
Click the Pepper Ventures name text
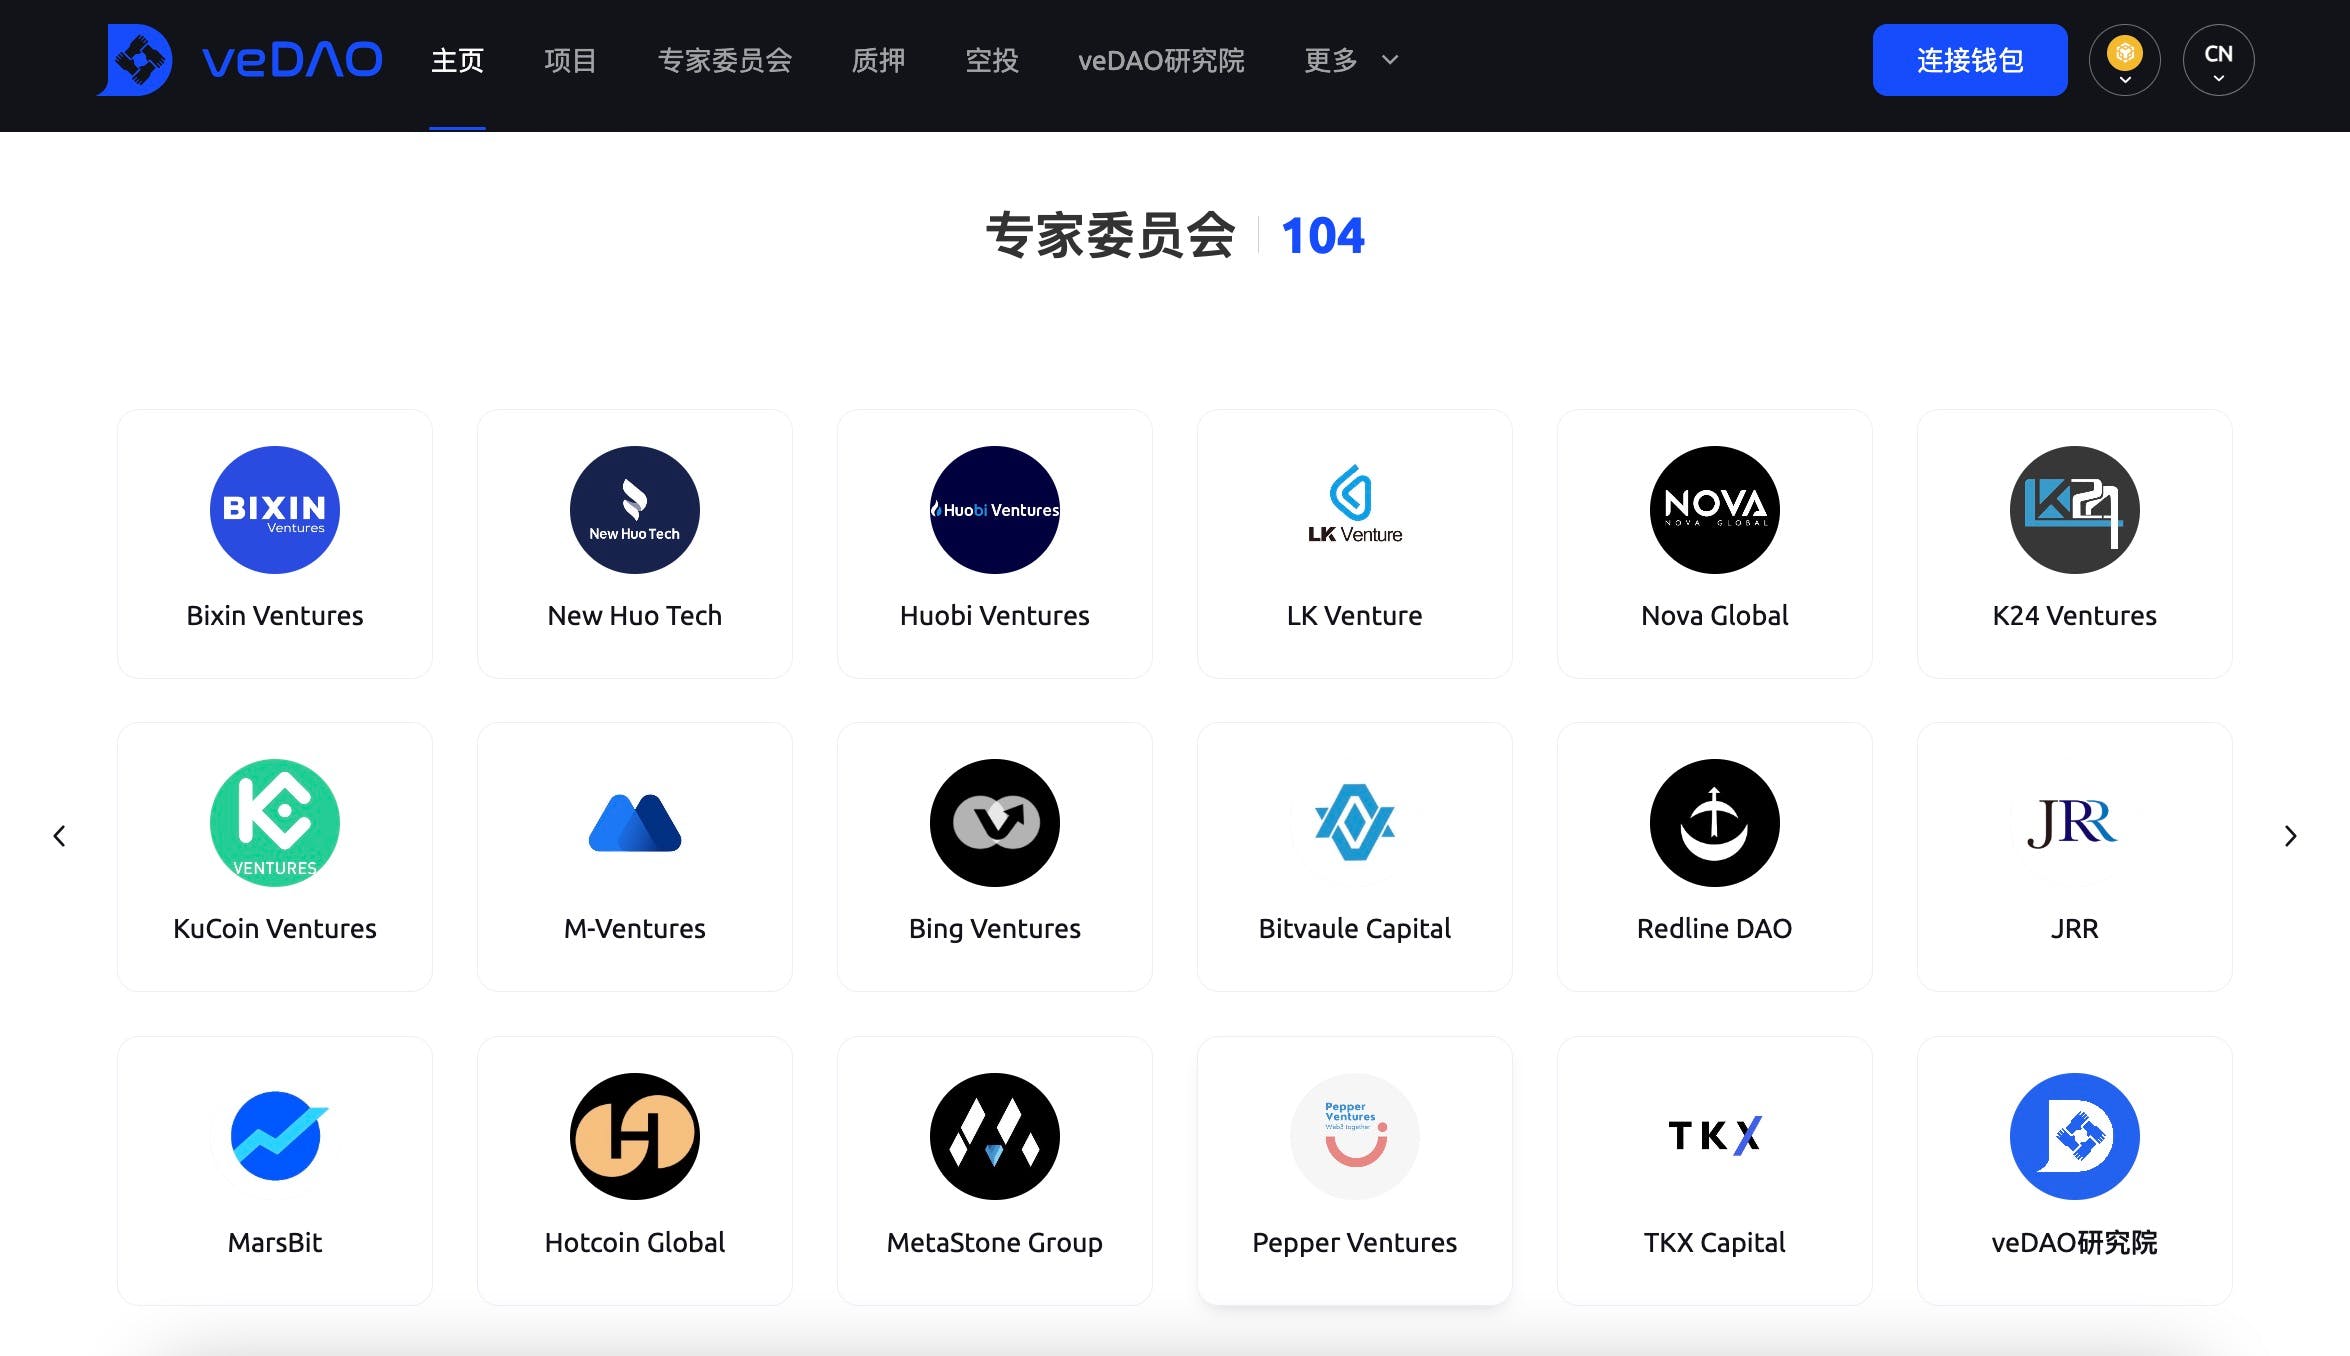click(x=1355, y=1242)
